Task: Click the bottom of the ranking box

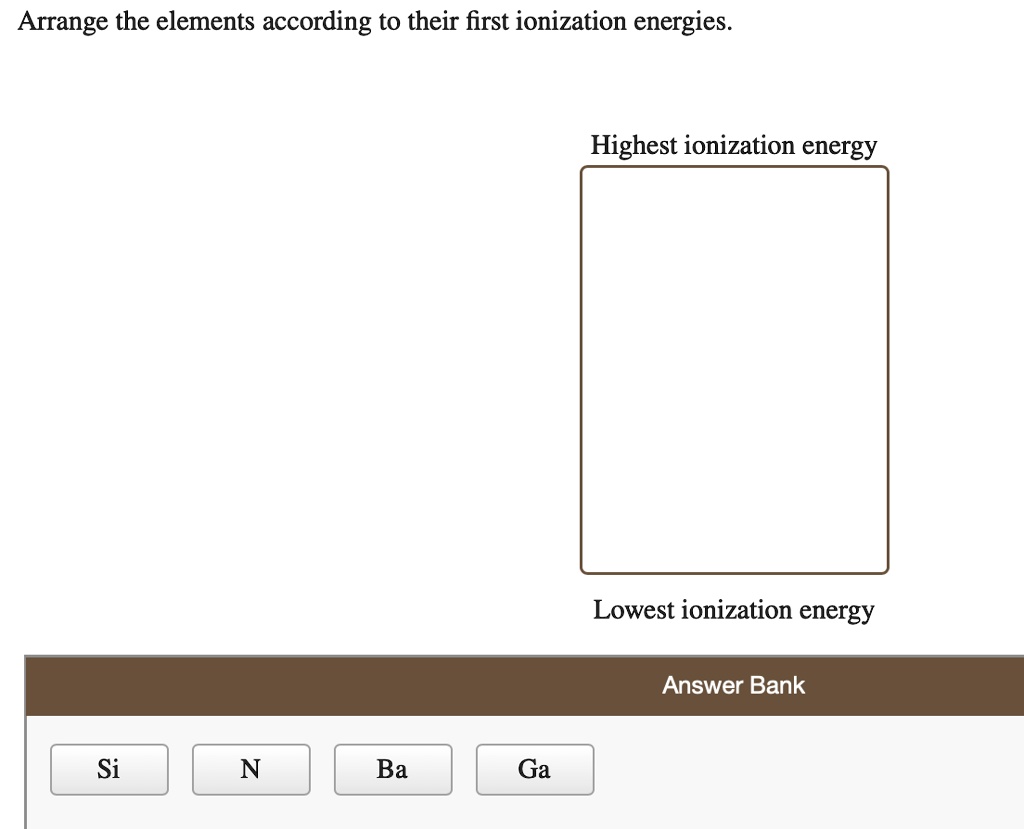Action: 734,555
